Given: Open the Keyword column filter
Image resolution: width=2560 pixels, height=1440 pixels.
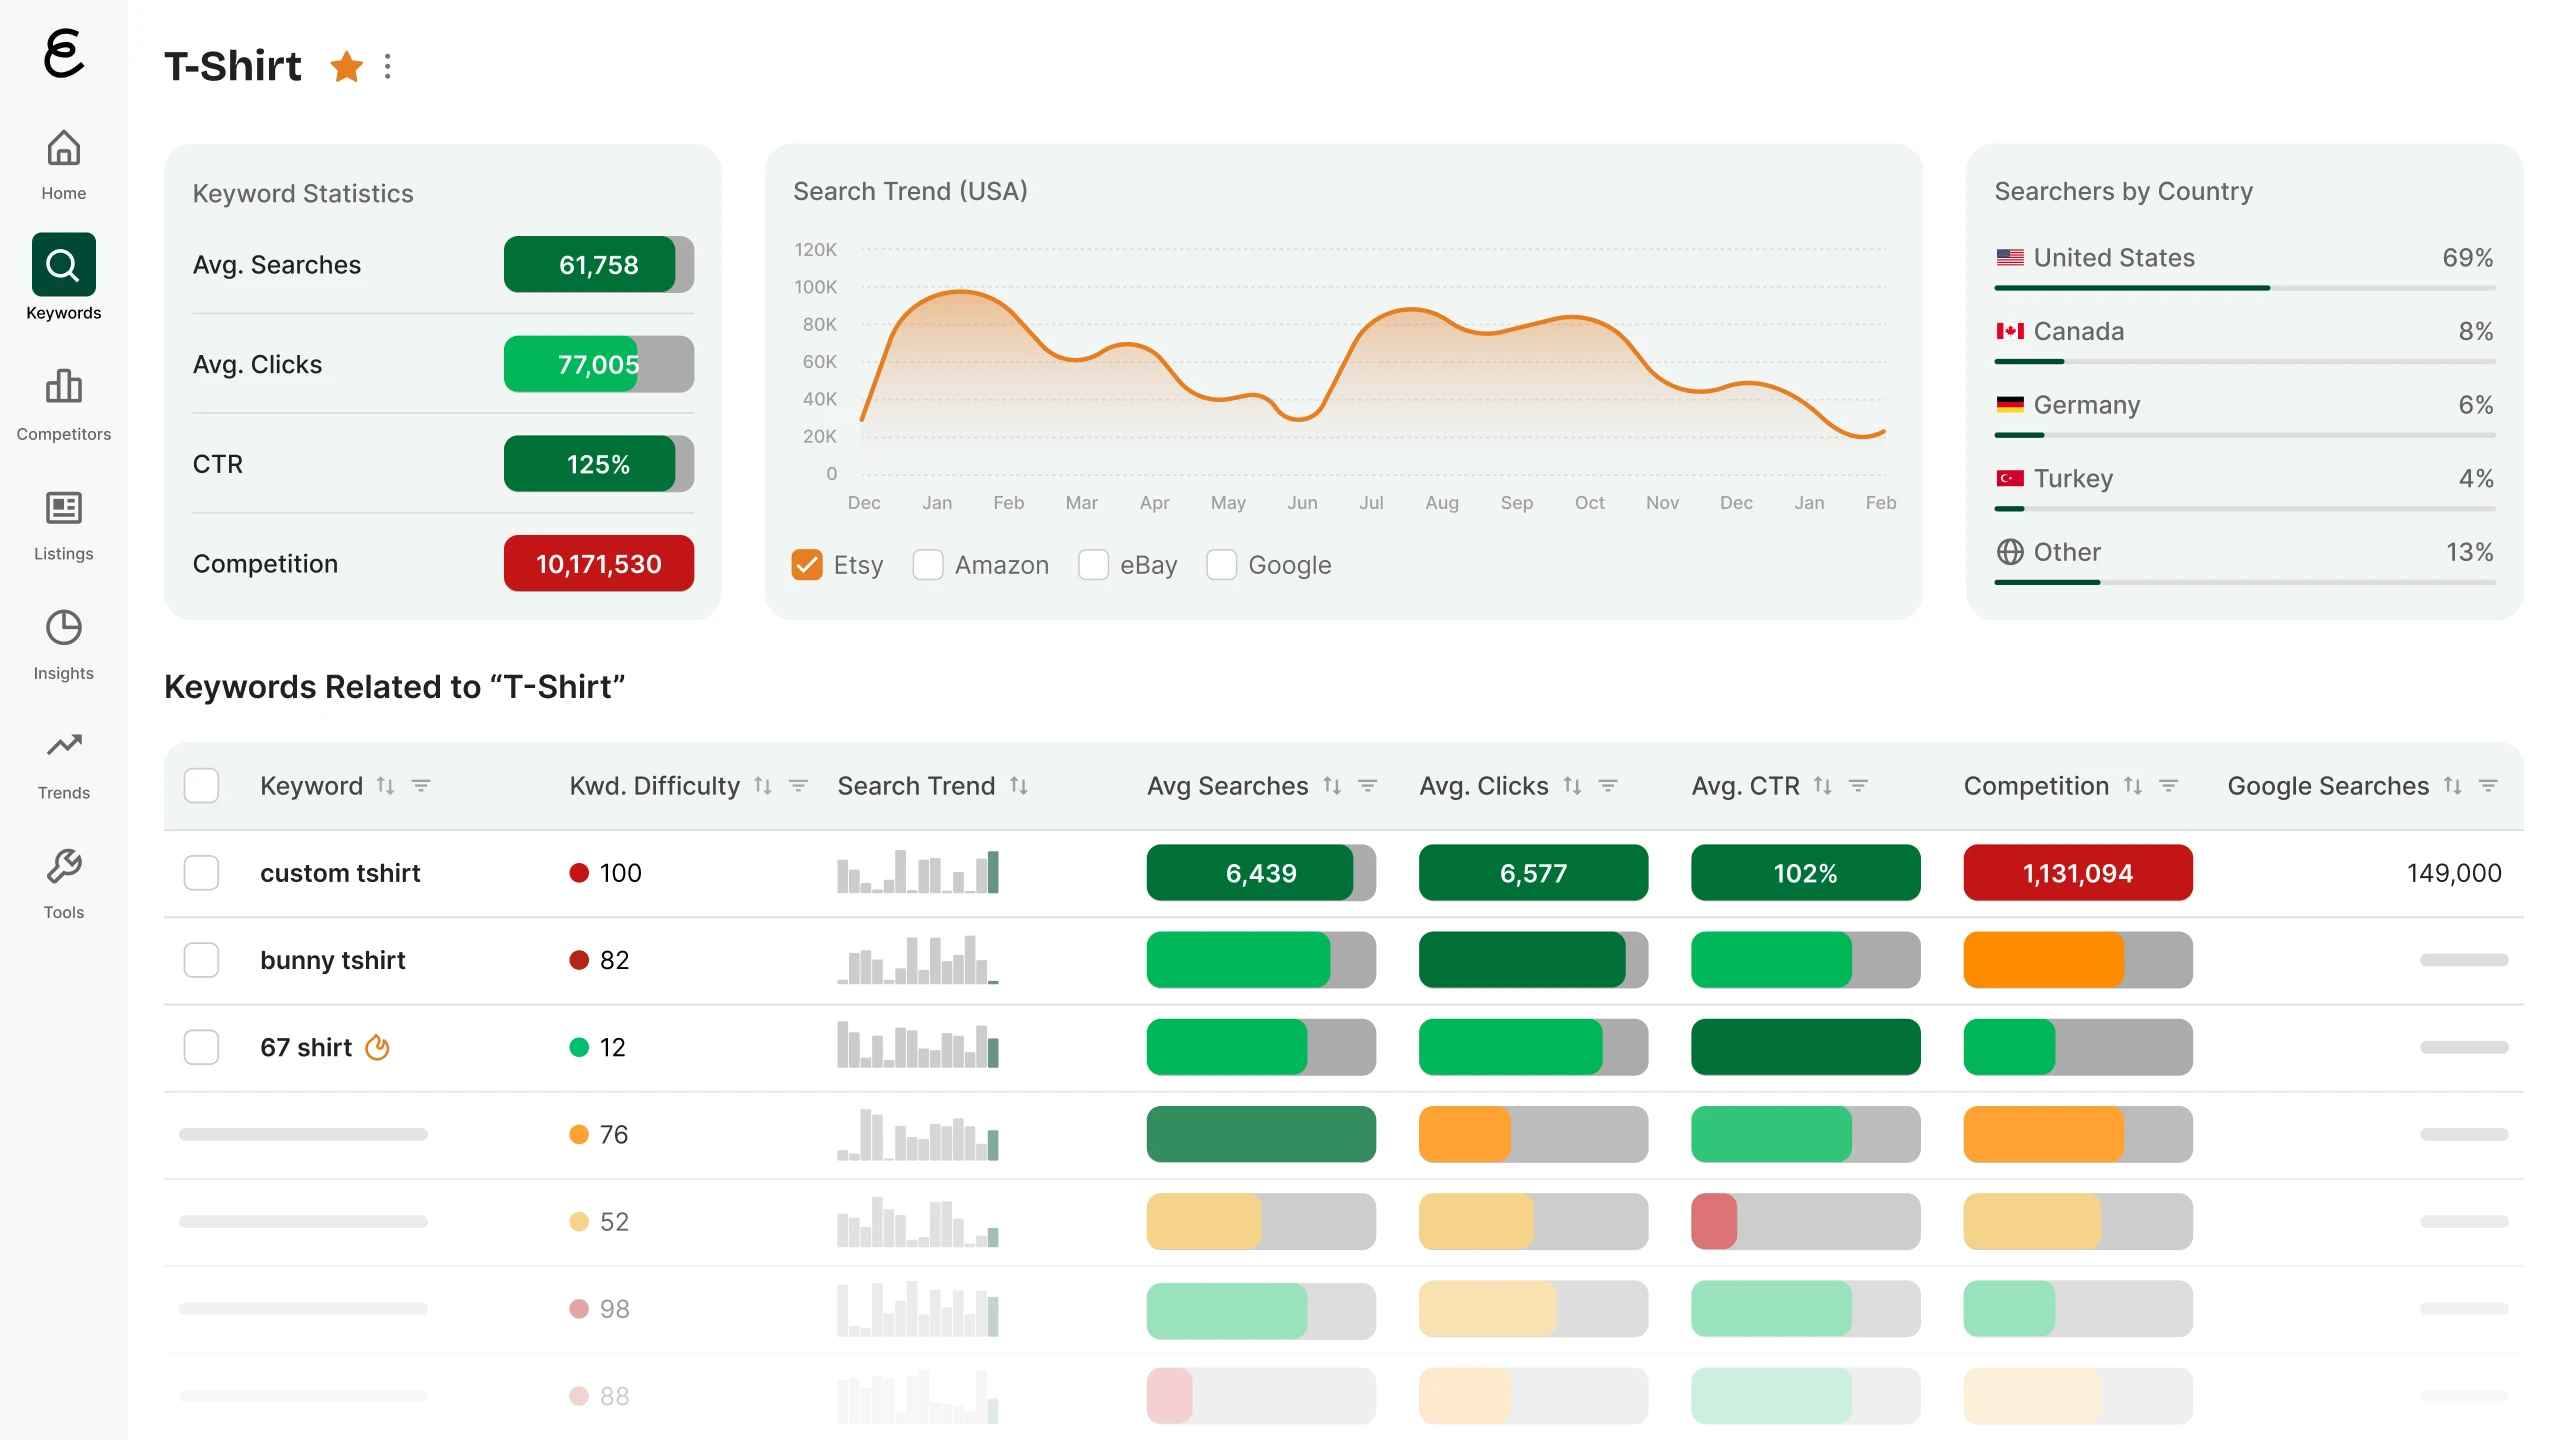Looking at the screenshot, I should tap(421, 786).
